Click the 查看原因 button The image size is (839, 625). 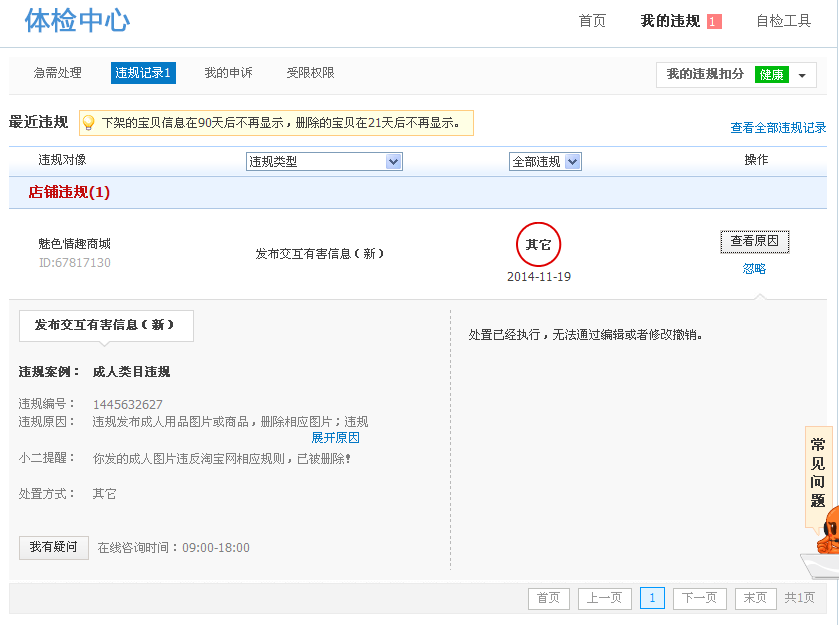point(754,242)
